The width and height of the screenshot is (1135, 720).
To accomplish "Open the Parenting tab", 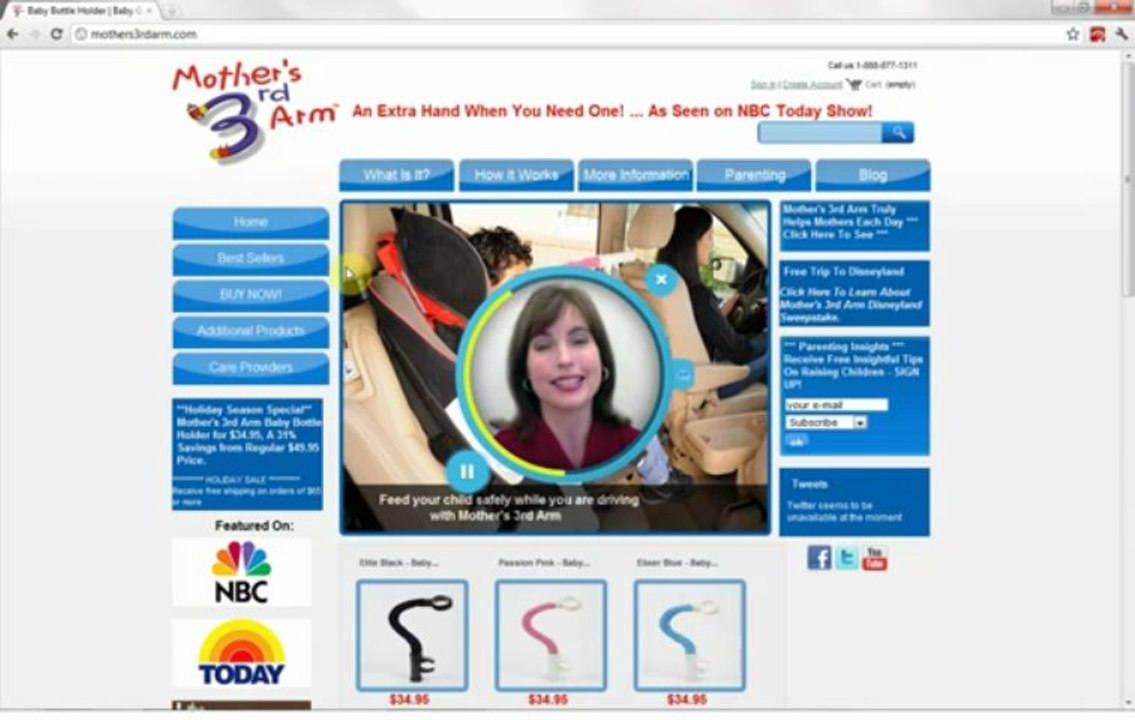I will 754,175.
